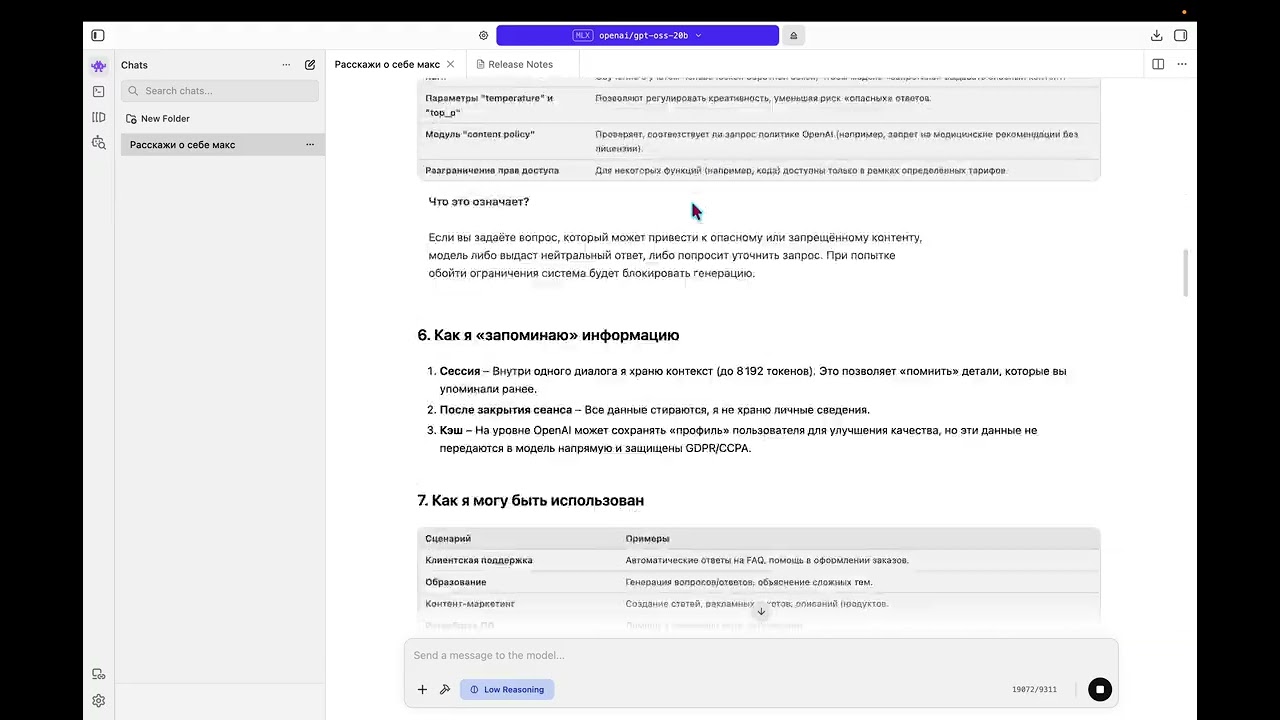The height and width of the screenshot is (720, 1280).
Task: Open the LM Link device icon
Action: [x=99, y=674]
